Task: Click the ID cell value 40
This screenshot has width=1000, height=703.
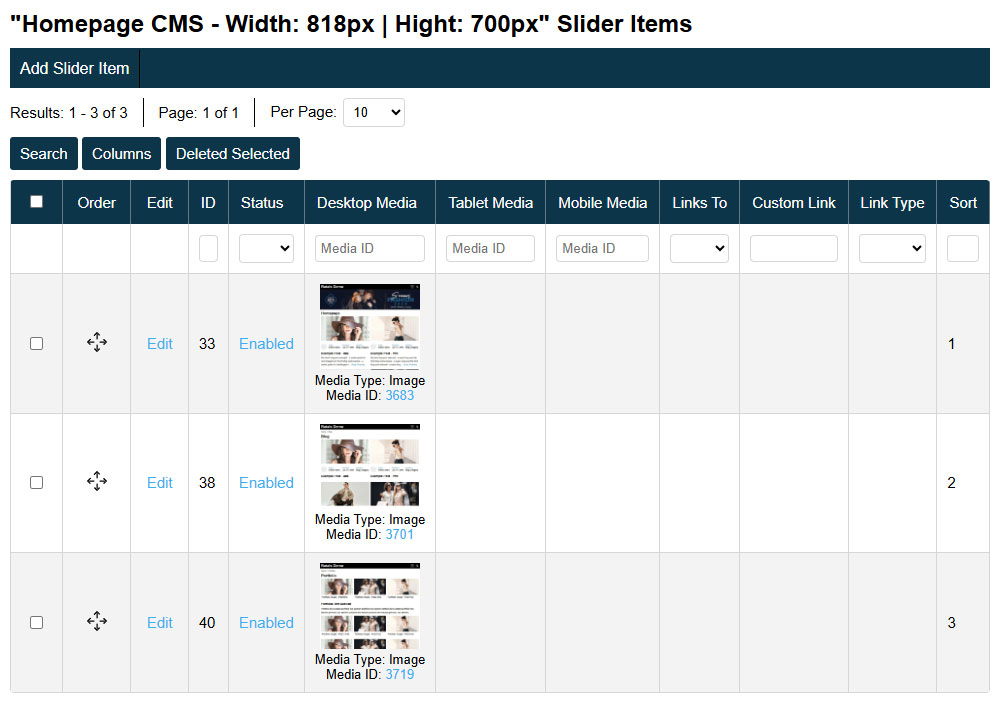Action: [207, 623]
